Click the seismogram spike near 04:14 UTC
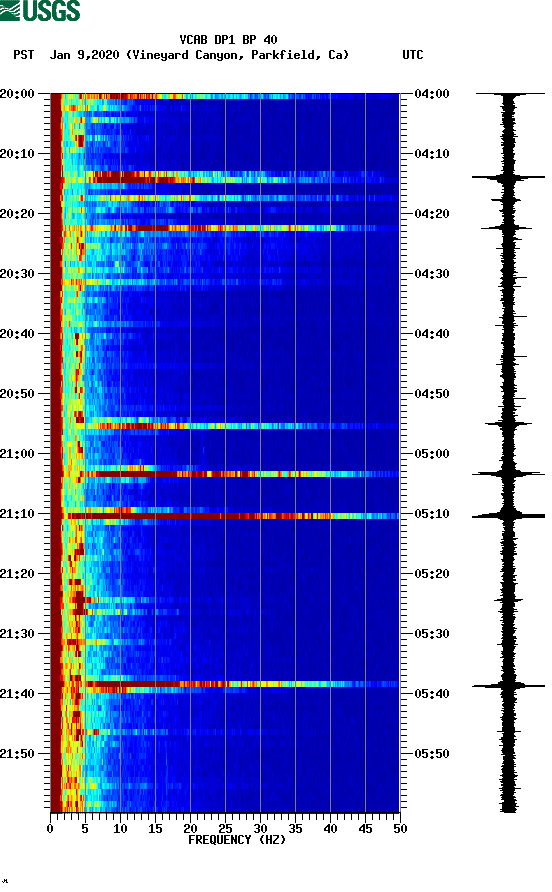The height and width of the screenshot is (892, 552). [508, 177]
